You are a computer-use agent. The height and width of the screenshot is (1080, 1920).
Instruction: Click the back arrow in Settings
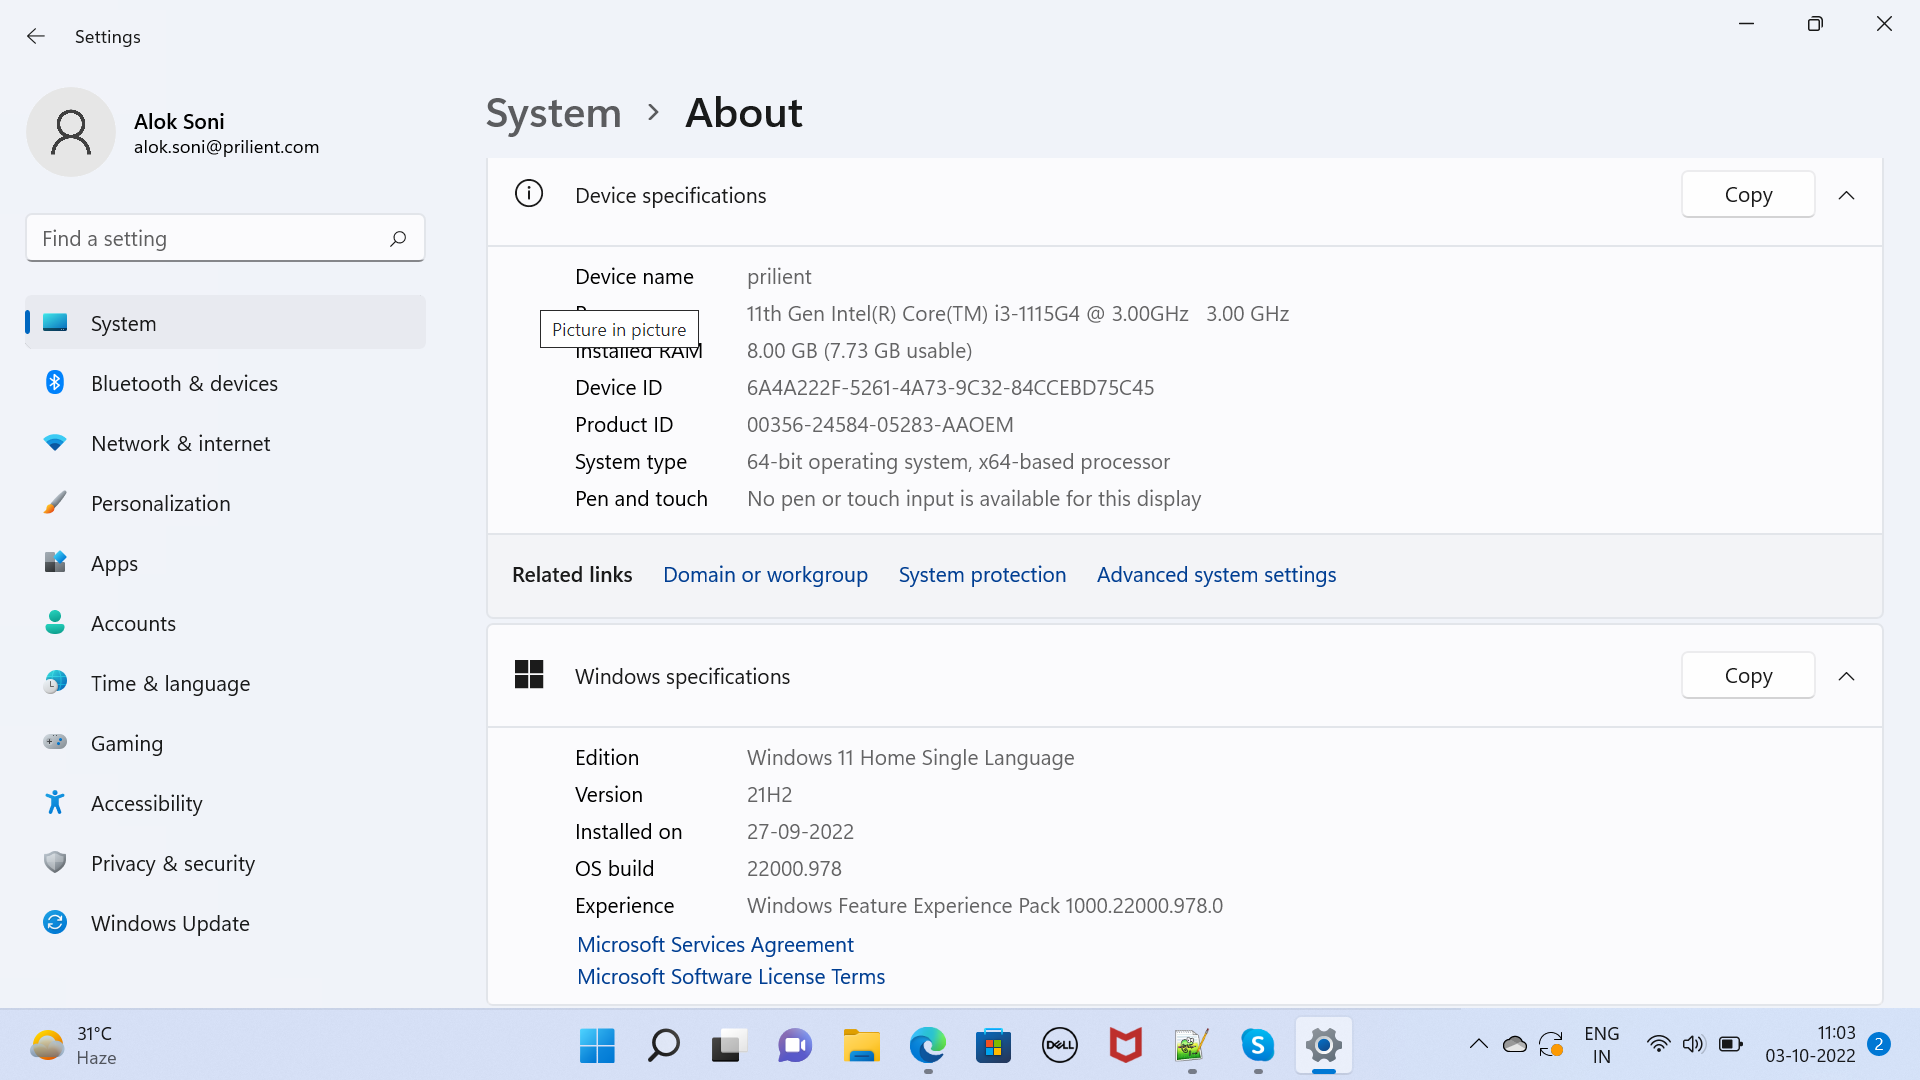(x=36, y=36)
